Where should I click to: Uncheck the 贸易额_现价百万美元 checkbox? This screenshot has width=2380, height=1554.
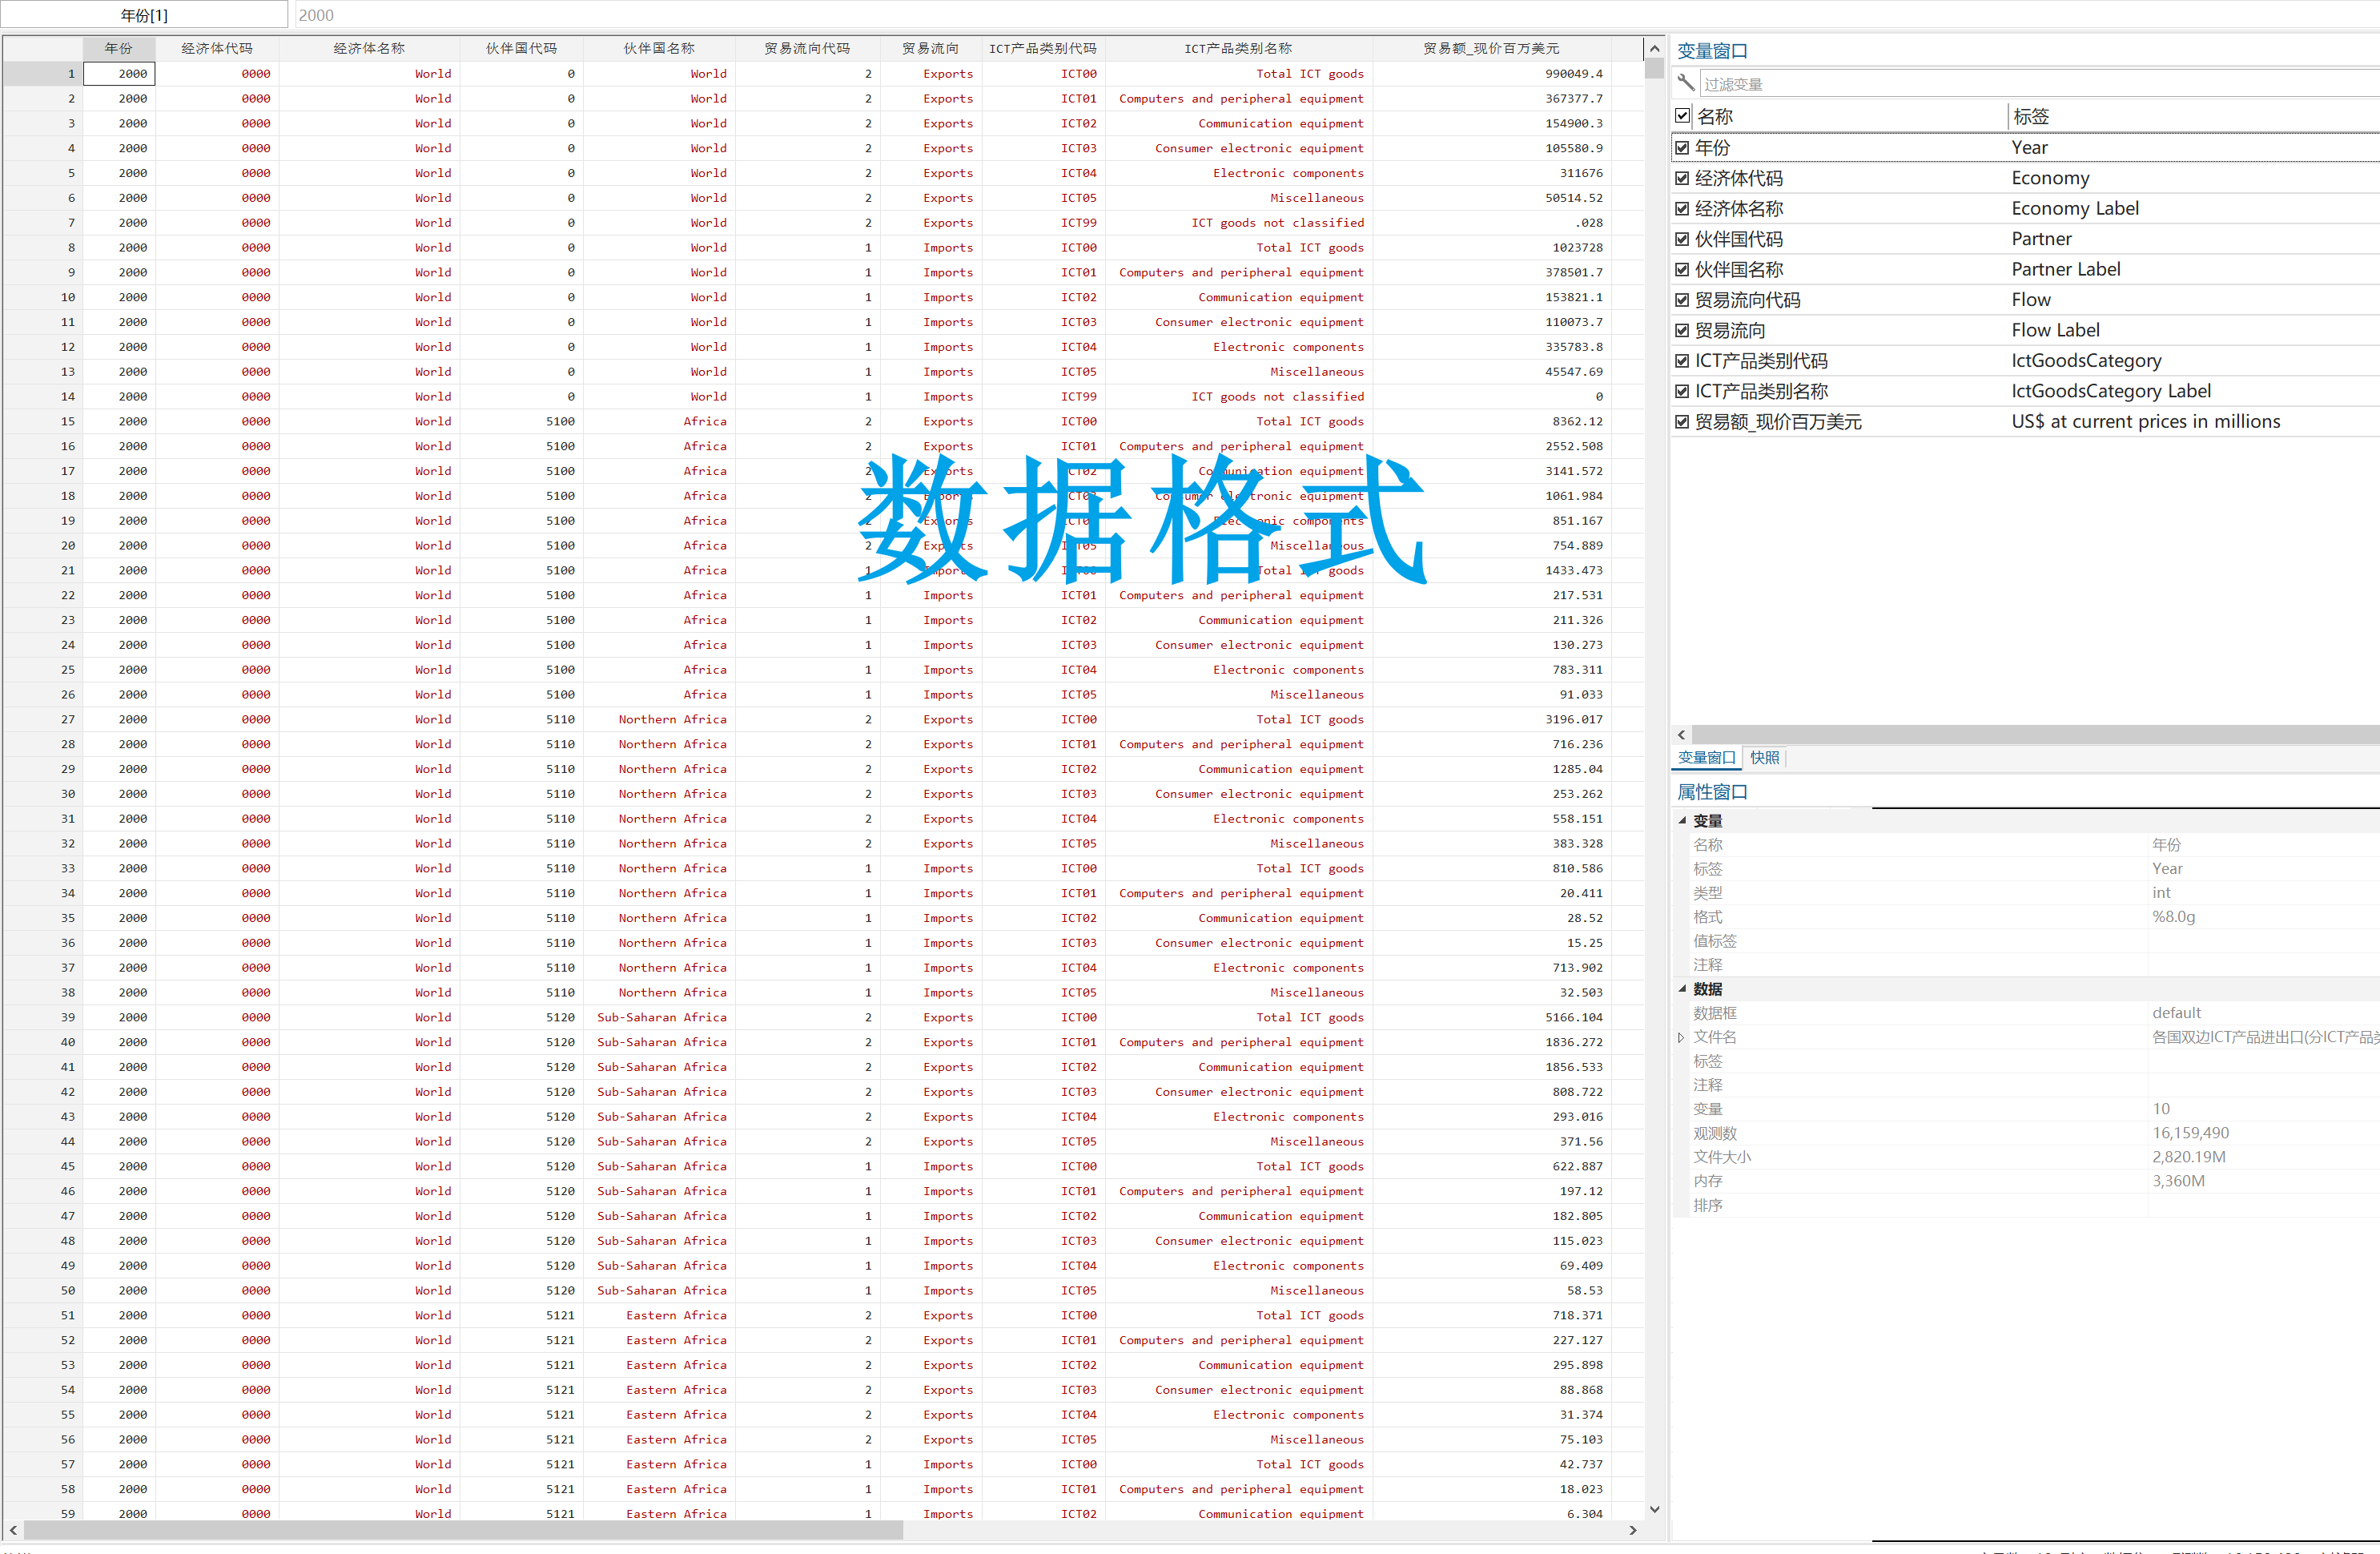pos(1682,422)
